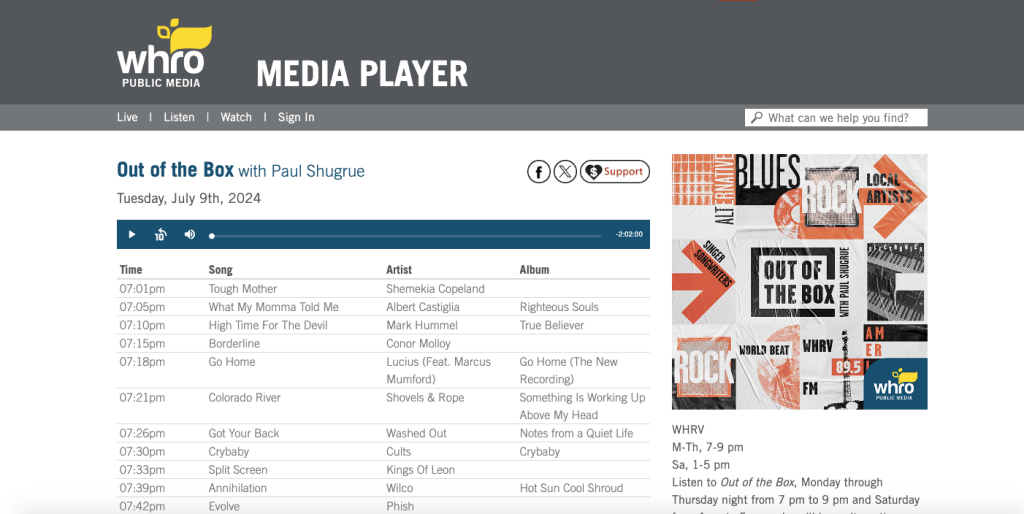
Task: Select artist 'Kings Of Leon'
Action: pyautogui.click(x=420, y=470)
